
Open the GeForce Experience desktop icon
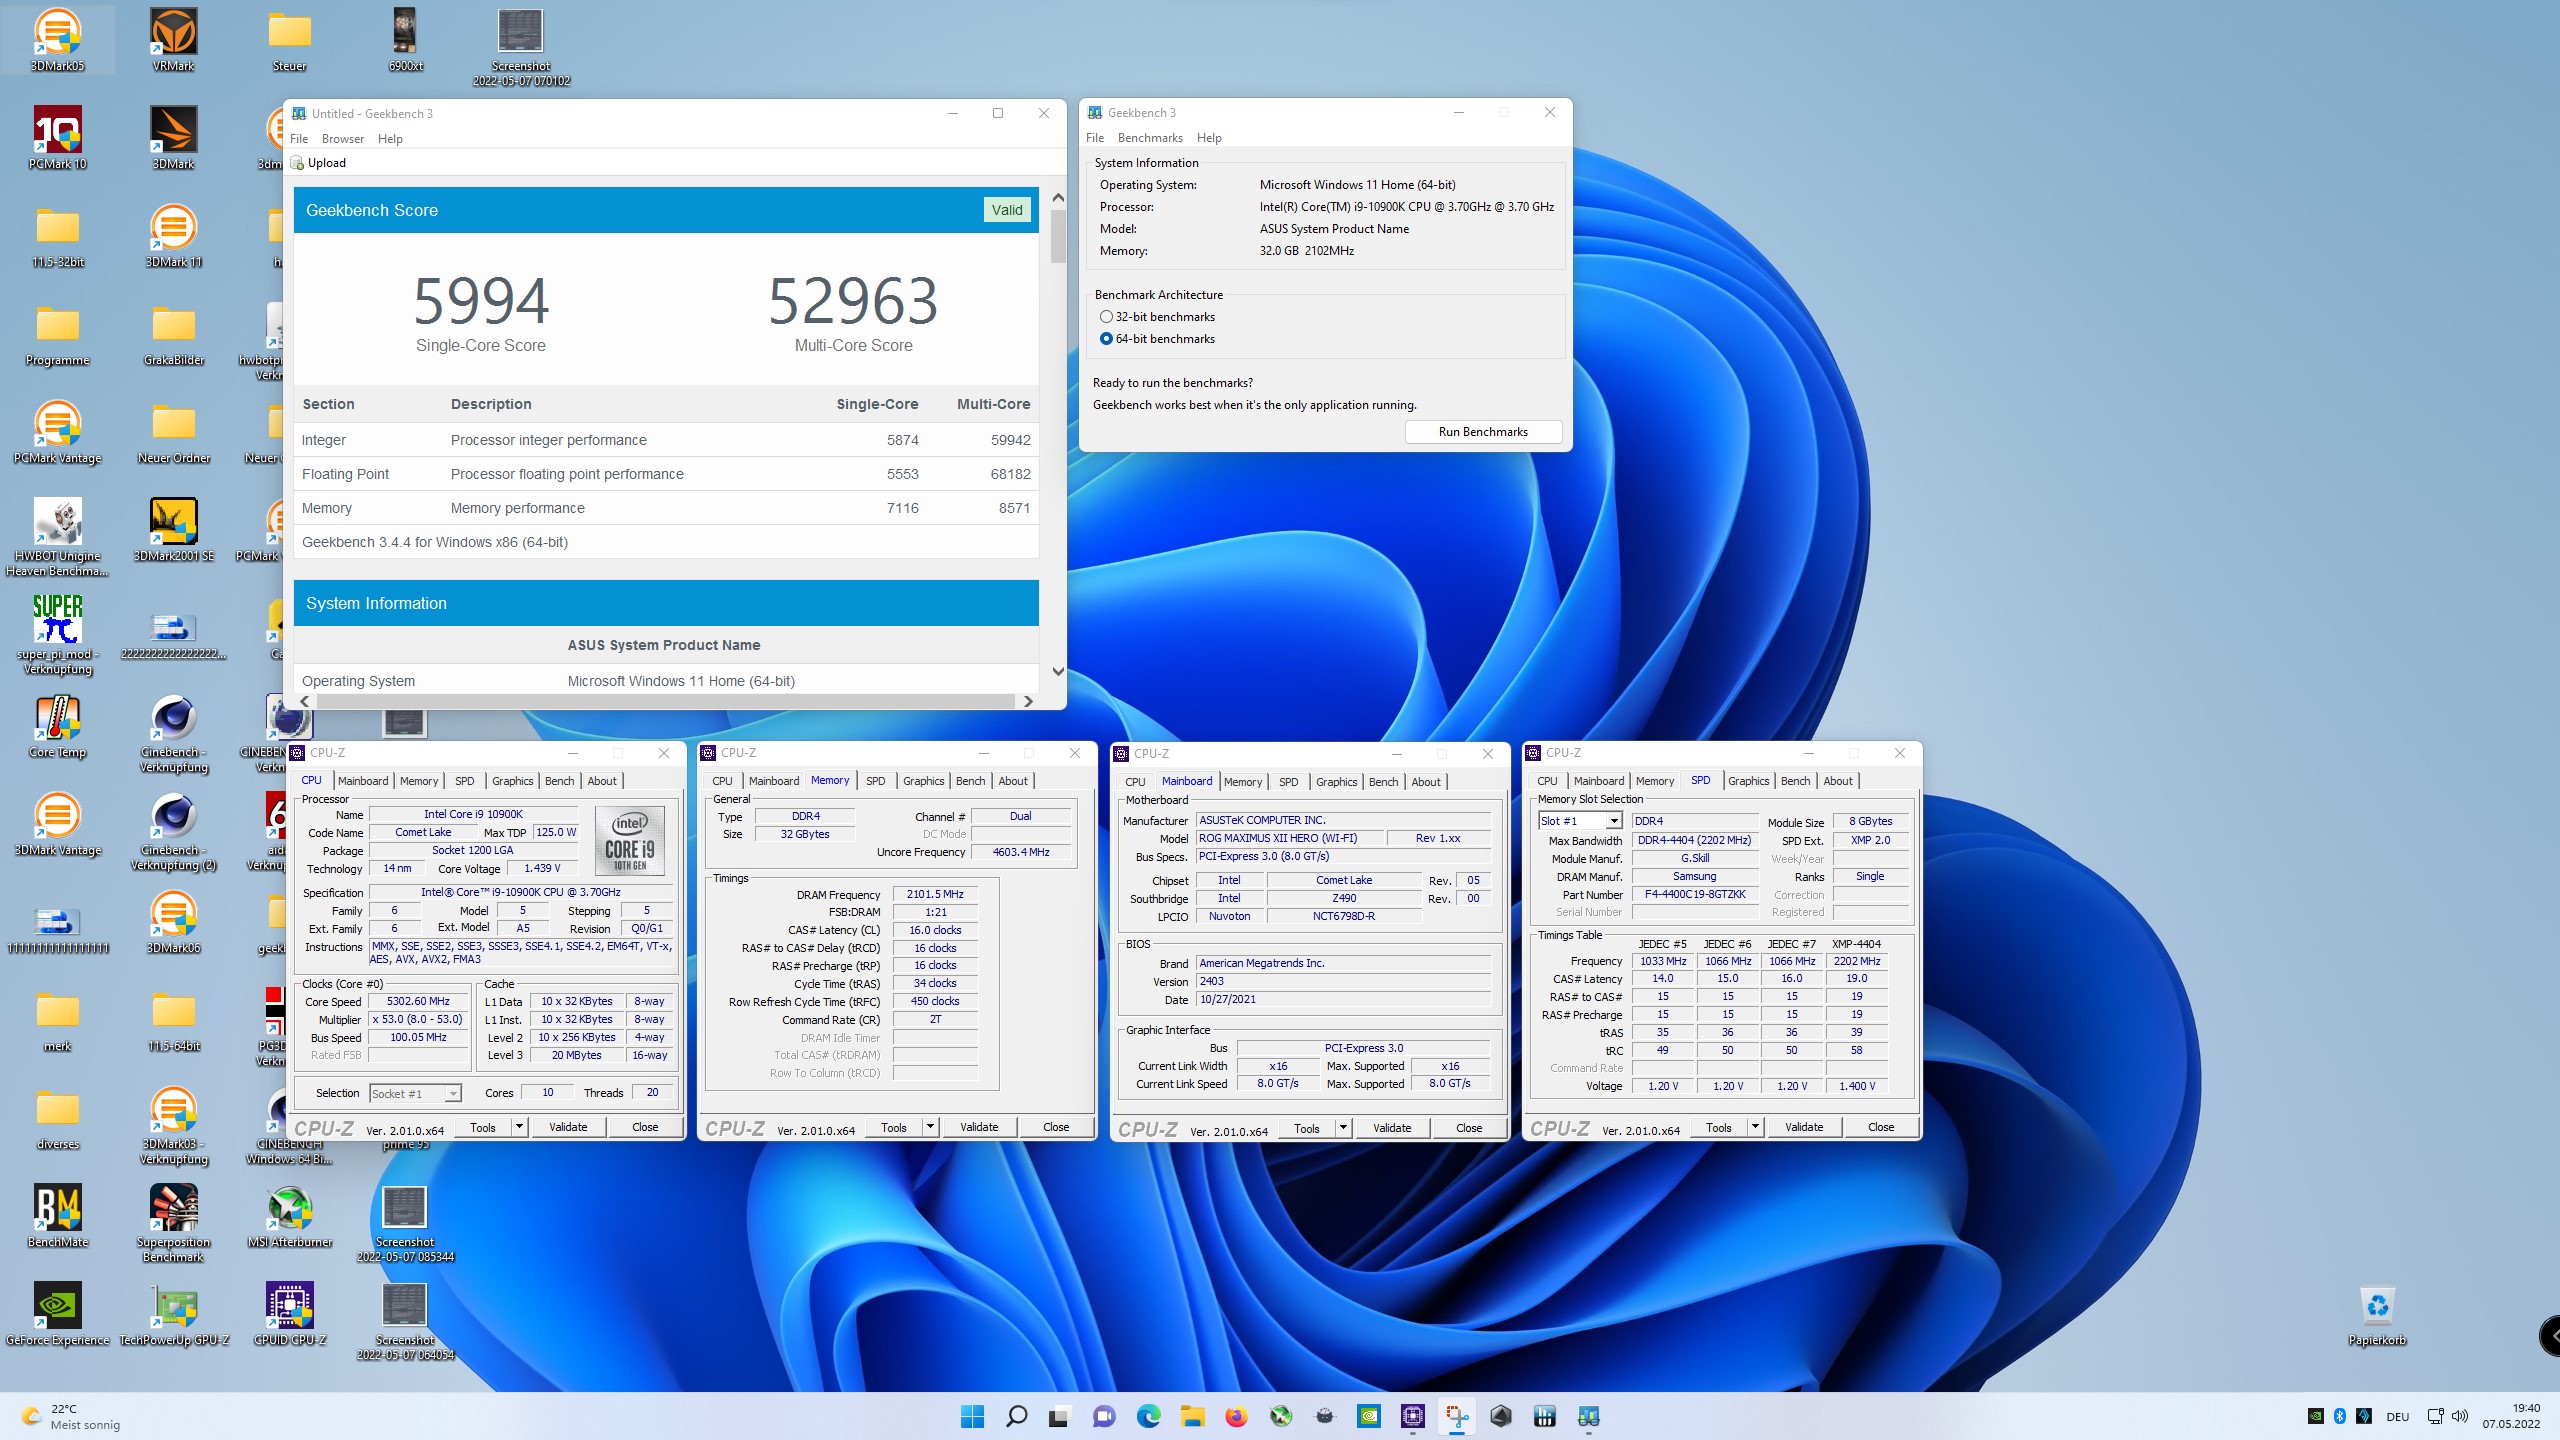coord(58,1314)
